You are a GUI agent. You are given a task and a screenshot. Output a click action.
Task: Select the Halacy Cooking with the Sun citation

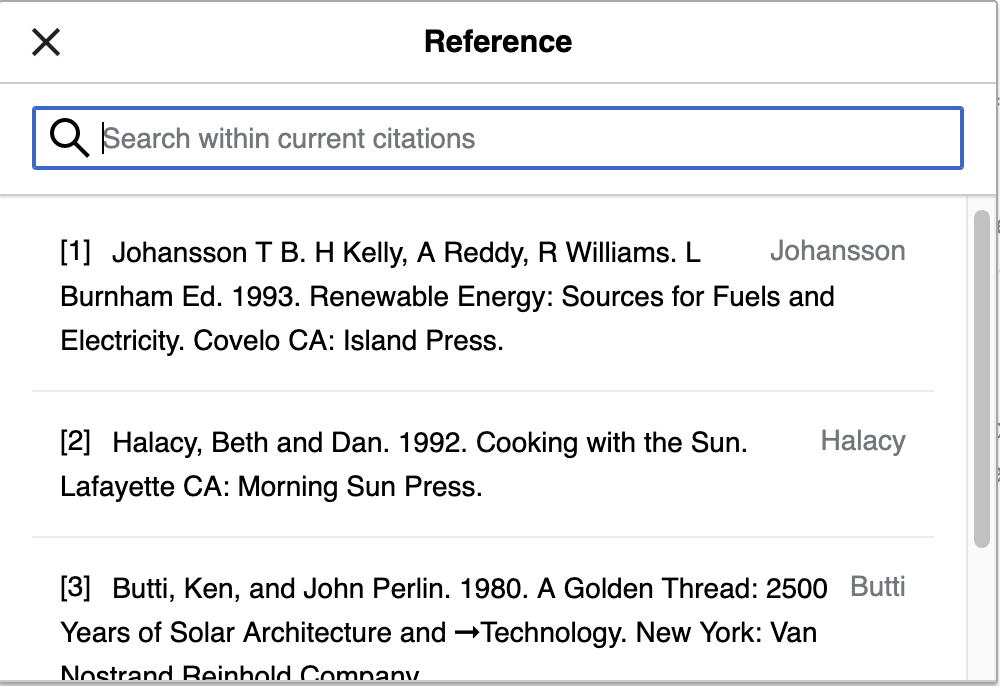(x=400, y=464)
